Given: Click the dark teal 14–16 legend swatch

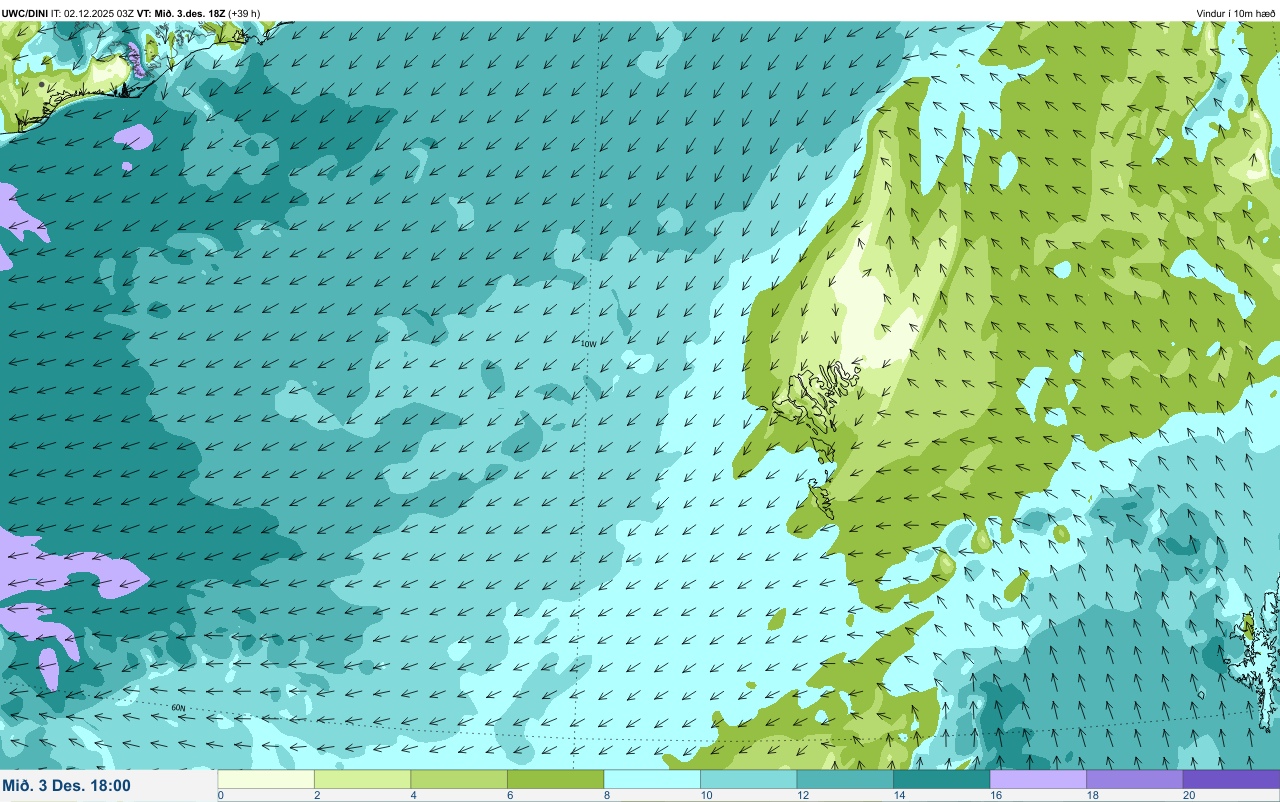Looking at the screenshot, I should 941,779.
